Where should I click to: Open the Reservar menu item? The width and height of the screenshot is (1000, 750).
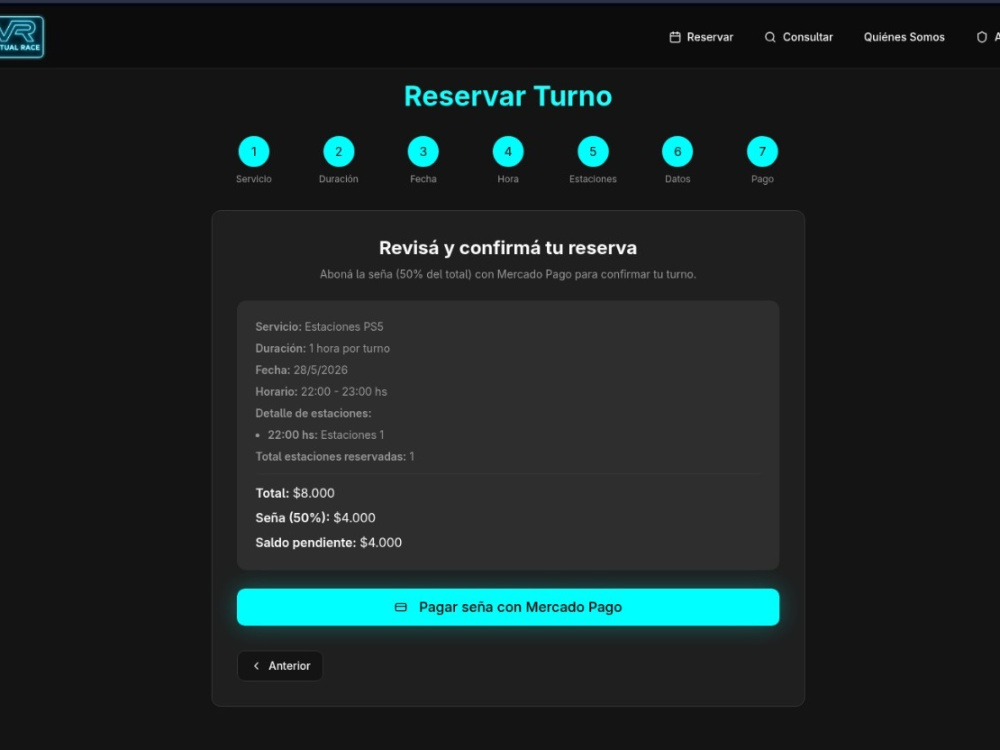(701, 37)
